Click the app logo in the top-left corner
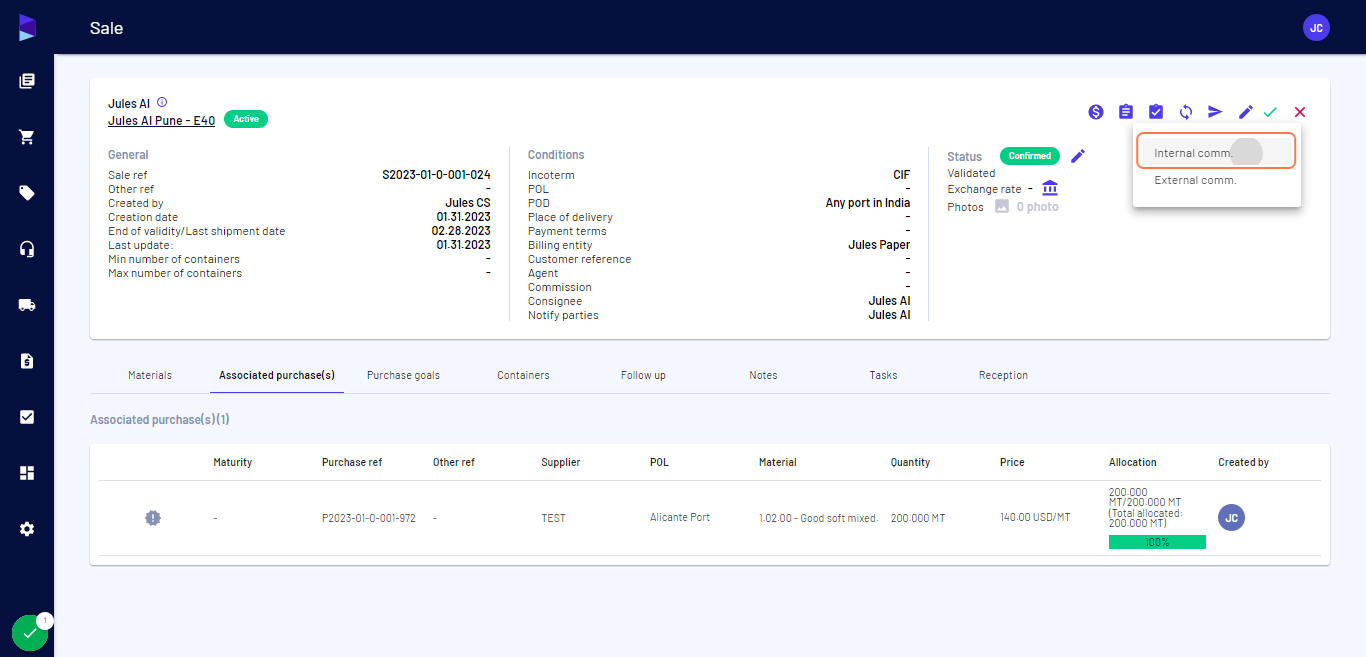Viewport: 1366px width, 657px height. point(27,28)
